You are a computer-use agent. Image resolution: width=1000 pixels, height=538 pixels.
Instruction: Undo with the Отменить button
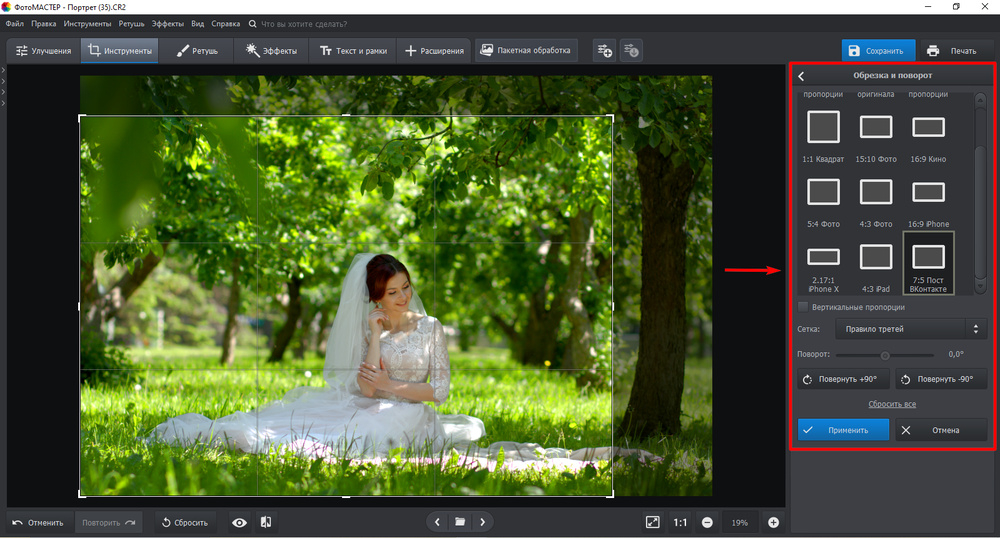pos(38,522)
